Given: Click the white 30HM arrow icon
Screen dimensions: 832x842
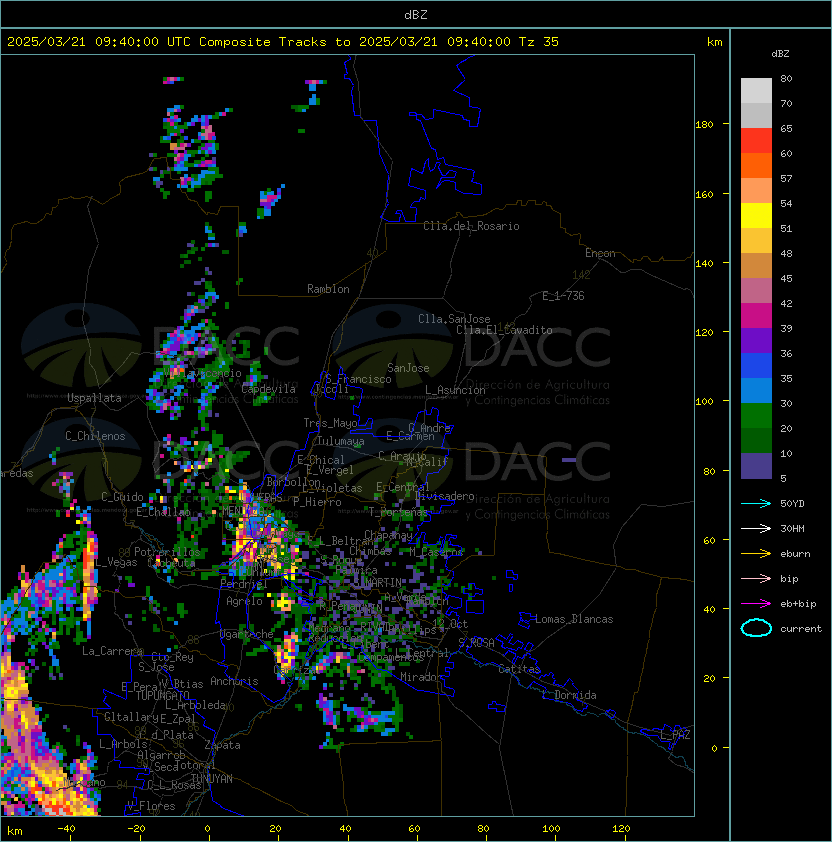Looking at the screenshot, I should click(756, 528).
